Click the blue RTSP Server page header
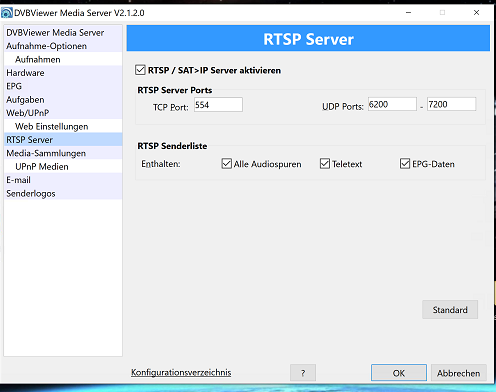The image size is (496, 392). tap(308, 38)
